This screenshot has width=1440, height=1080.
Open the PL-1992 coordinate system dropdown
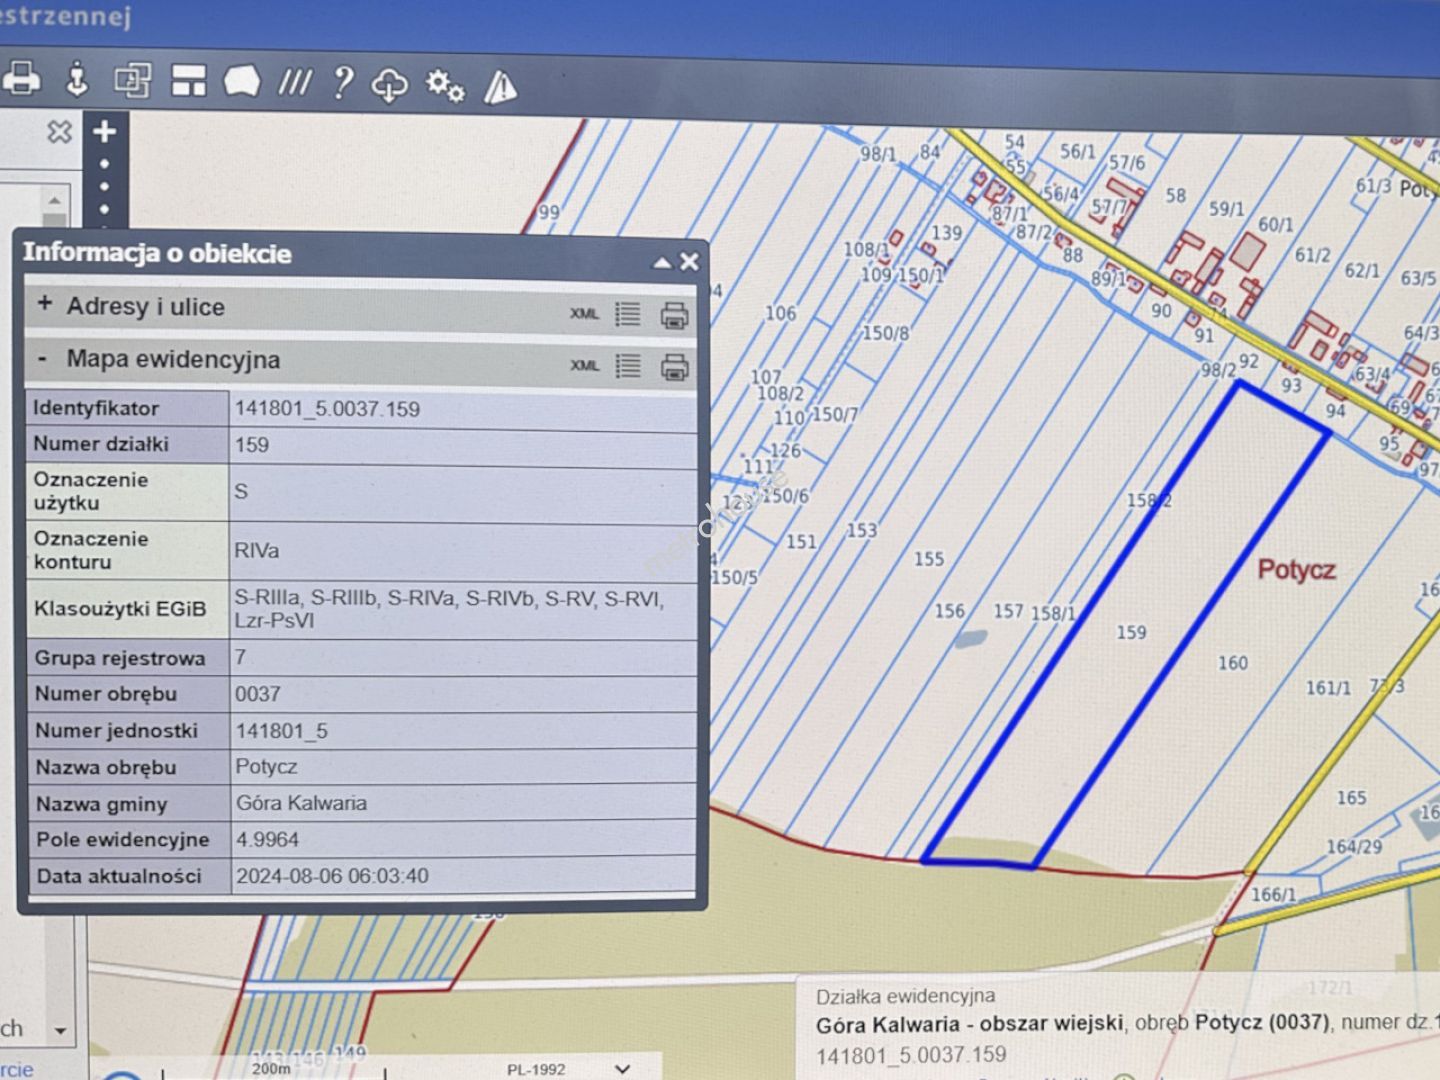point(622,1069)
